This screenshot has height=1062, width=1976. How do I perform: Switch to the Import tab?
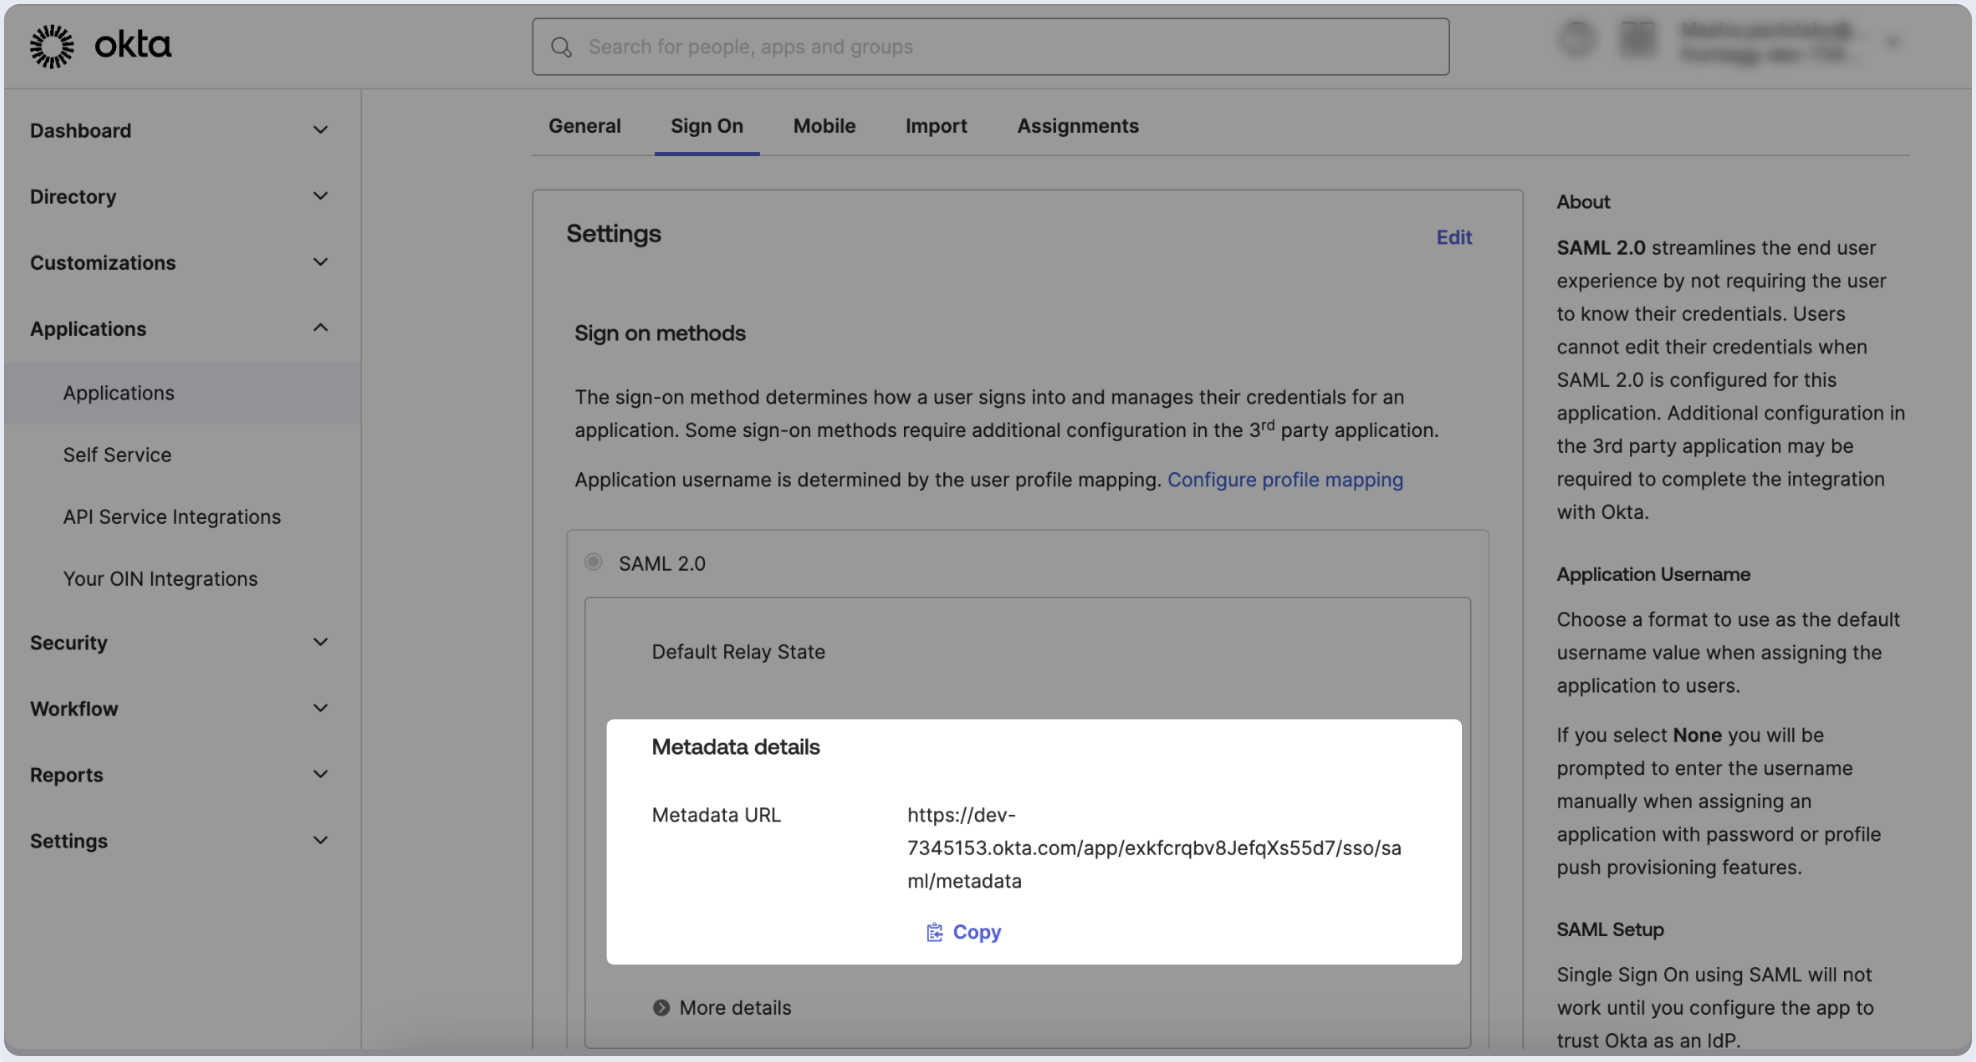pos(936,126)
